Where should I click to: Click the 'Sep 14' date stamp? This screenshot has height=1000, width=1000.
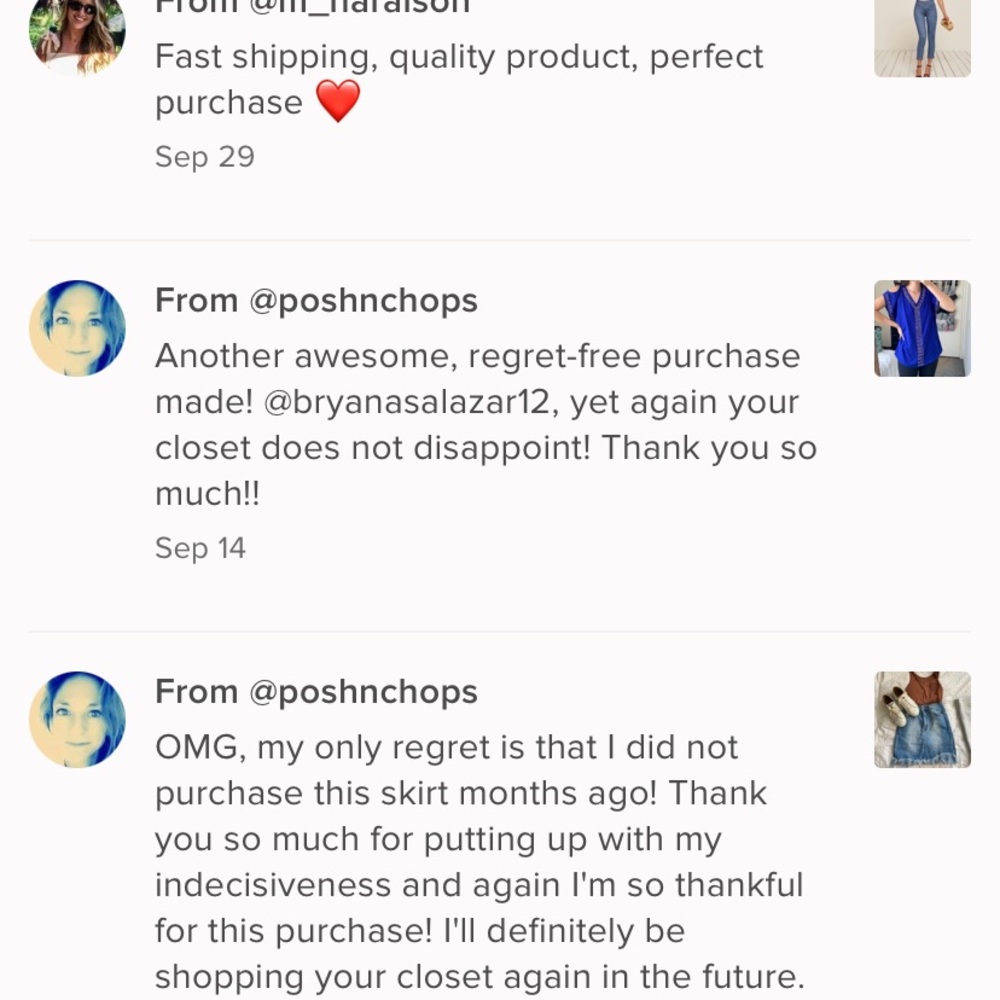point(200,548)
